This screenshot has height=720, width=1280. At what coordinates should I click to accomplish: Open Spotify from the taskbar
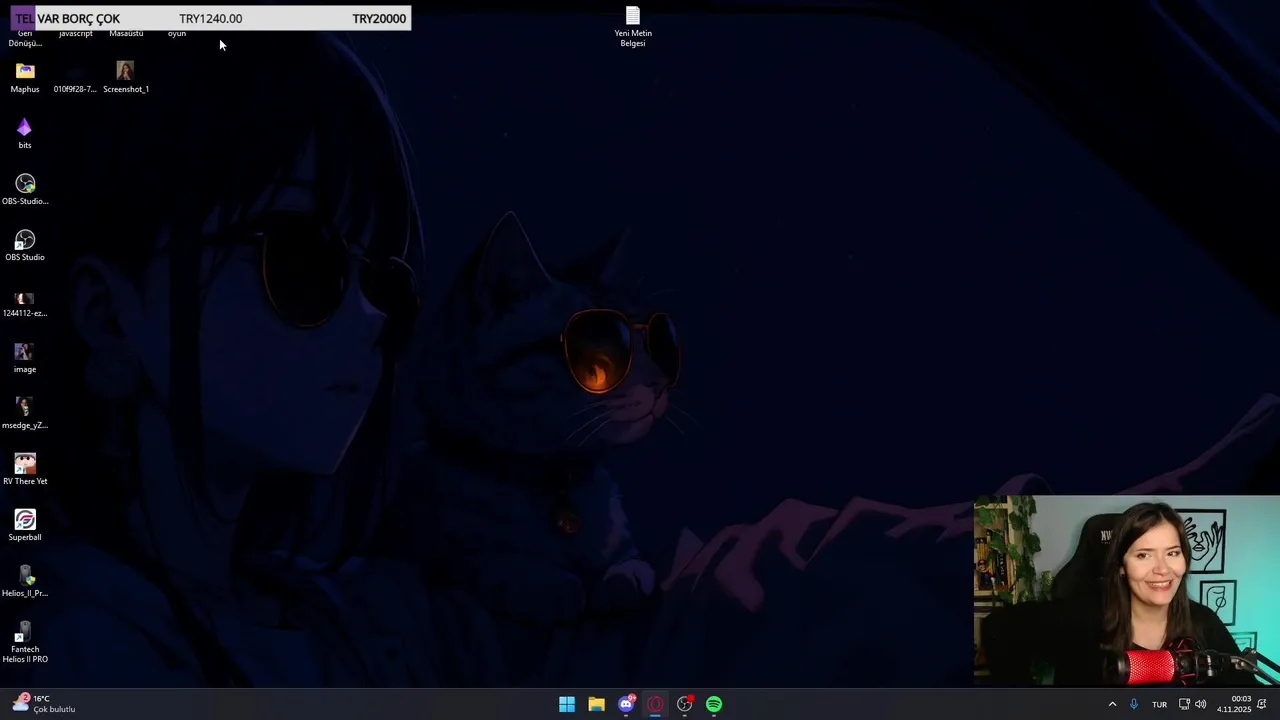(714, 704)
